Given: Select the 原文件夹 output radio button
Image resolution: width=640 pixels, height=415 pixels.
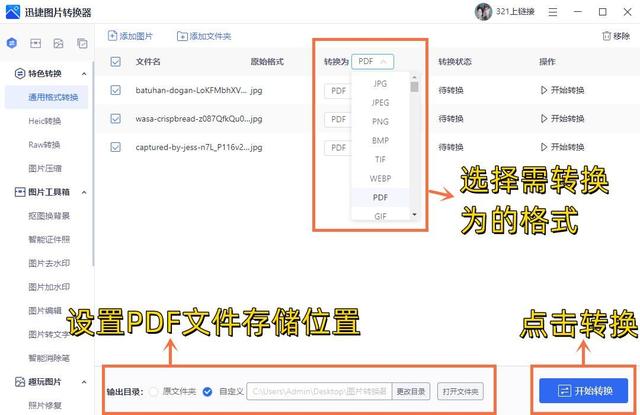Looking at the screenshot, I should [153, 392].
